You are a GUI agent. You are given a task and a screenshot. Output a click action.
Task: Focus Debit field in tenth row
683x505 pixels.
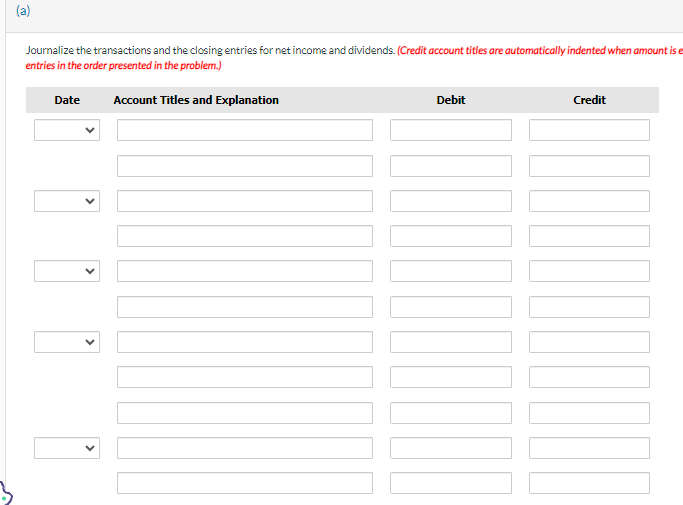(451, 448)
